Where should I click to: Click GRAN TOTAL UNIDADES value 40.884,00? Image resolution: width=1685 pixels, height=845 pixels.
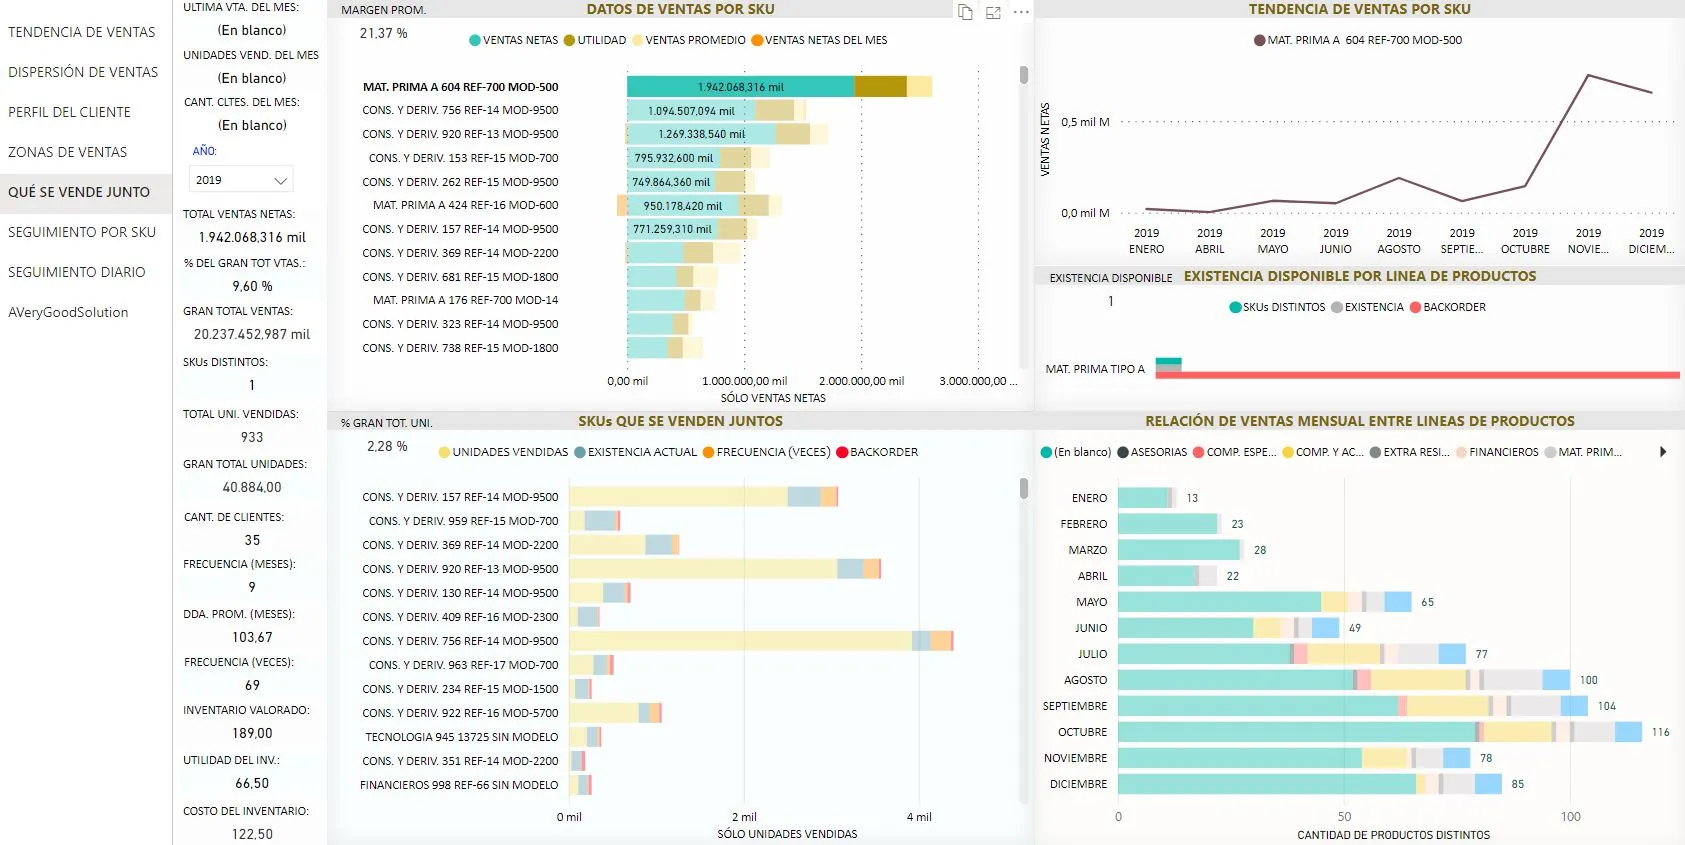point(252,487)
